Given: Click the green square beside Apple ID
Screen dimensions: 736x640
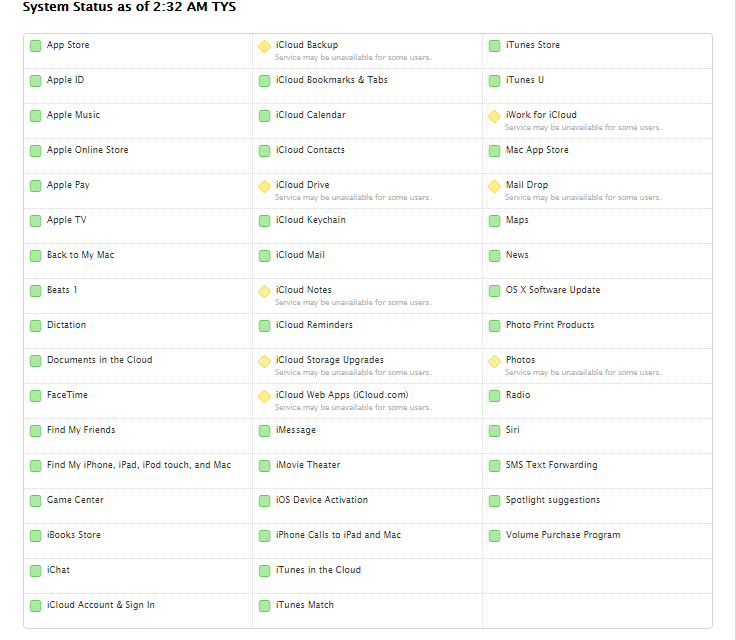Looking at the screenshot, I should point(35,81).
